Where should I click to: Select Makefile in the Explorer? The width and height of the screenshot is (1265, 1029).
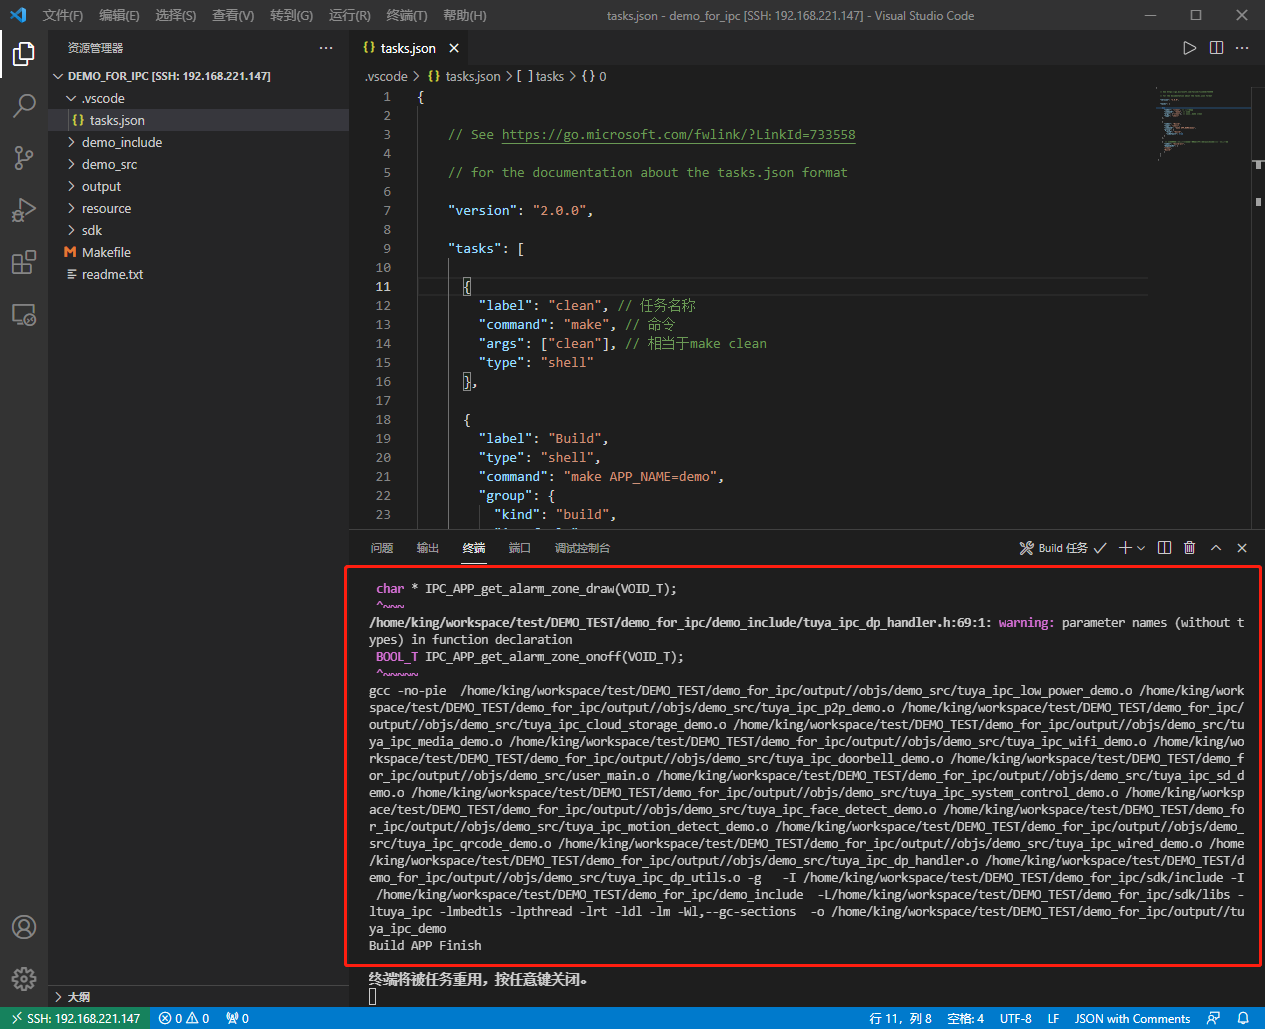tap(105, 252)
